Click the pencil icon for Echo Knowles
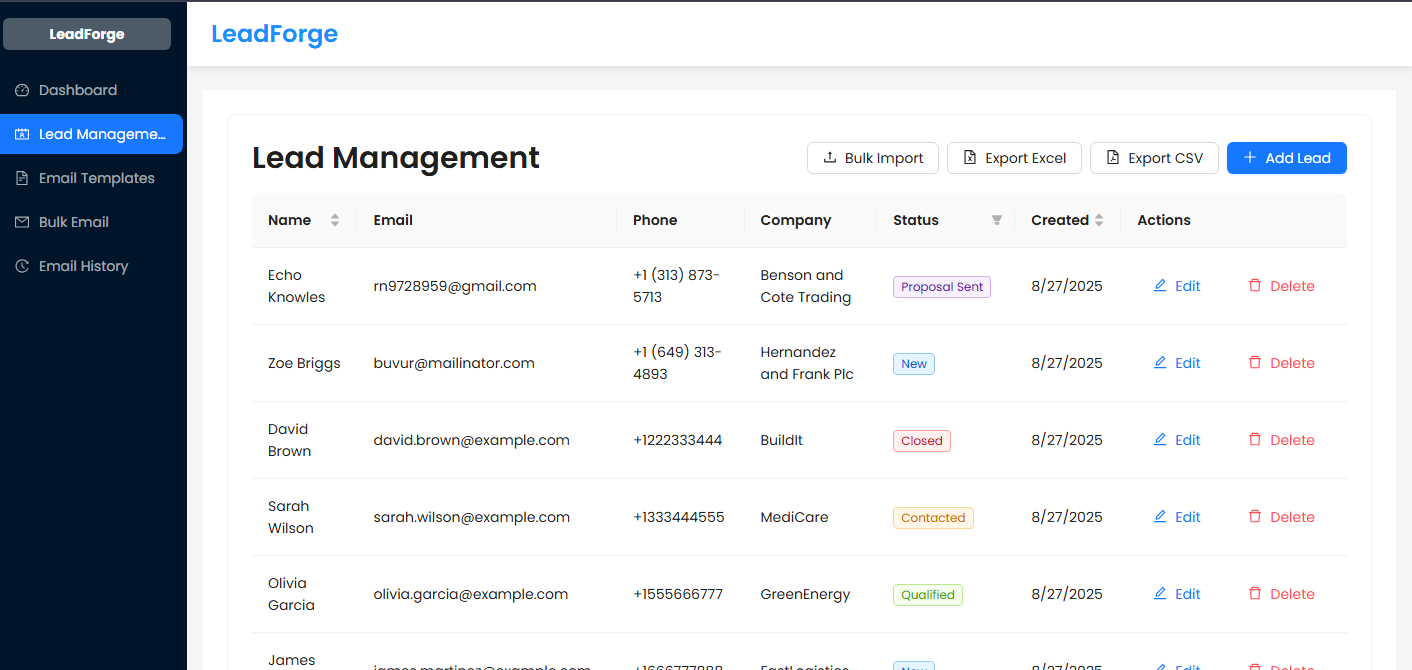 click(x=1160, y=286)
